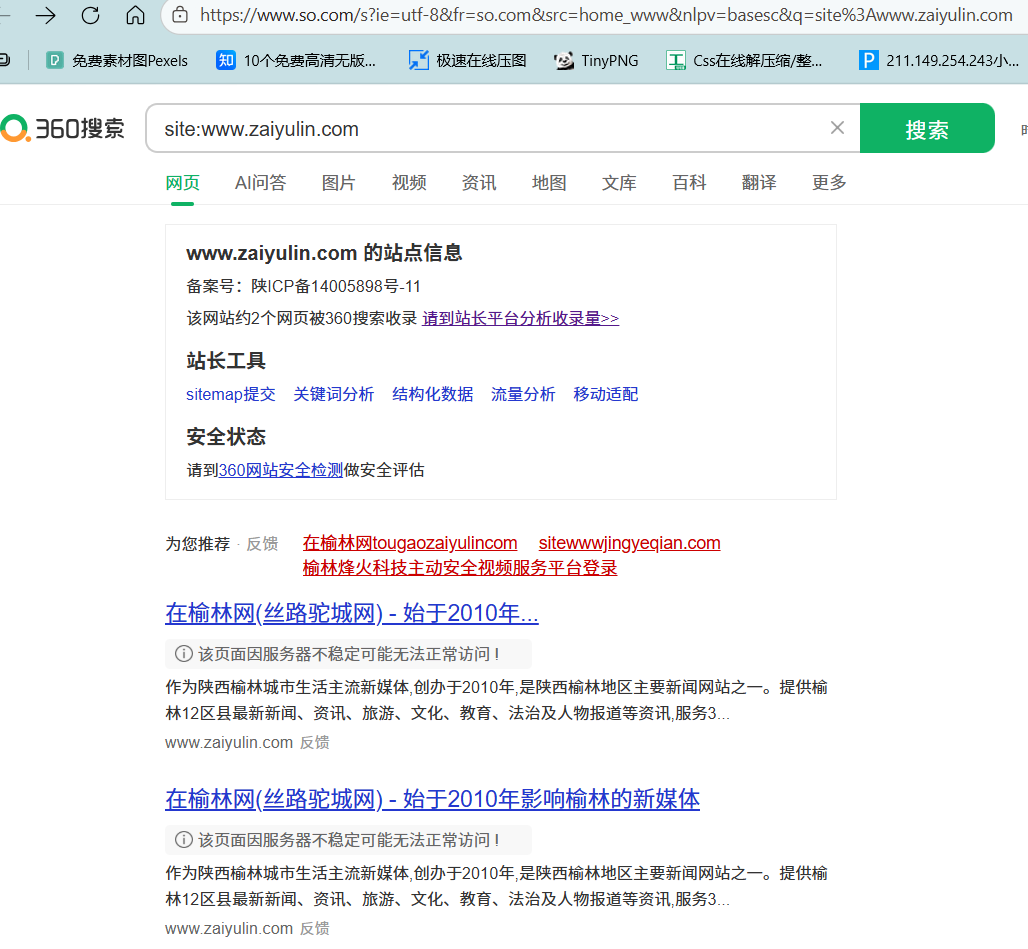Open the 结构化数据 tool link
The image size is (1028, 949).
click(x=433, y=394)
